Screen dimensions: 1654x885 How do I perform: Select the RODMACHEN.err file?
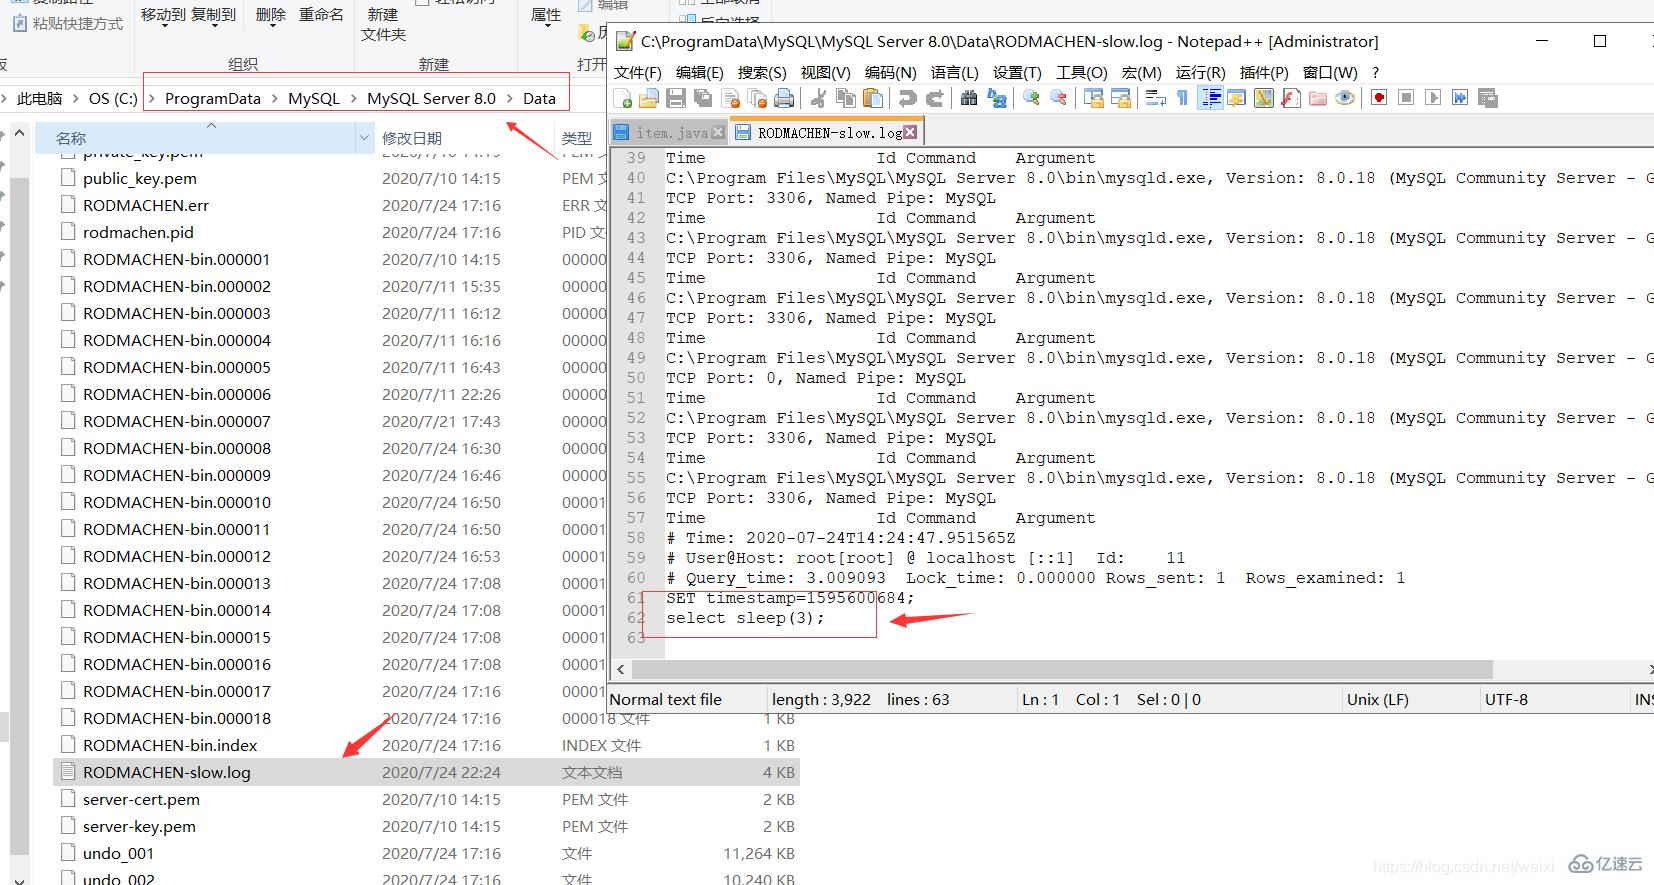[146, 205]
